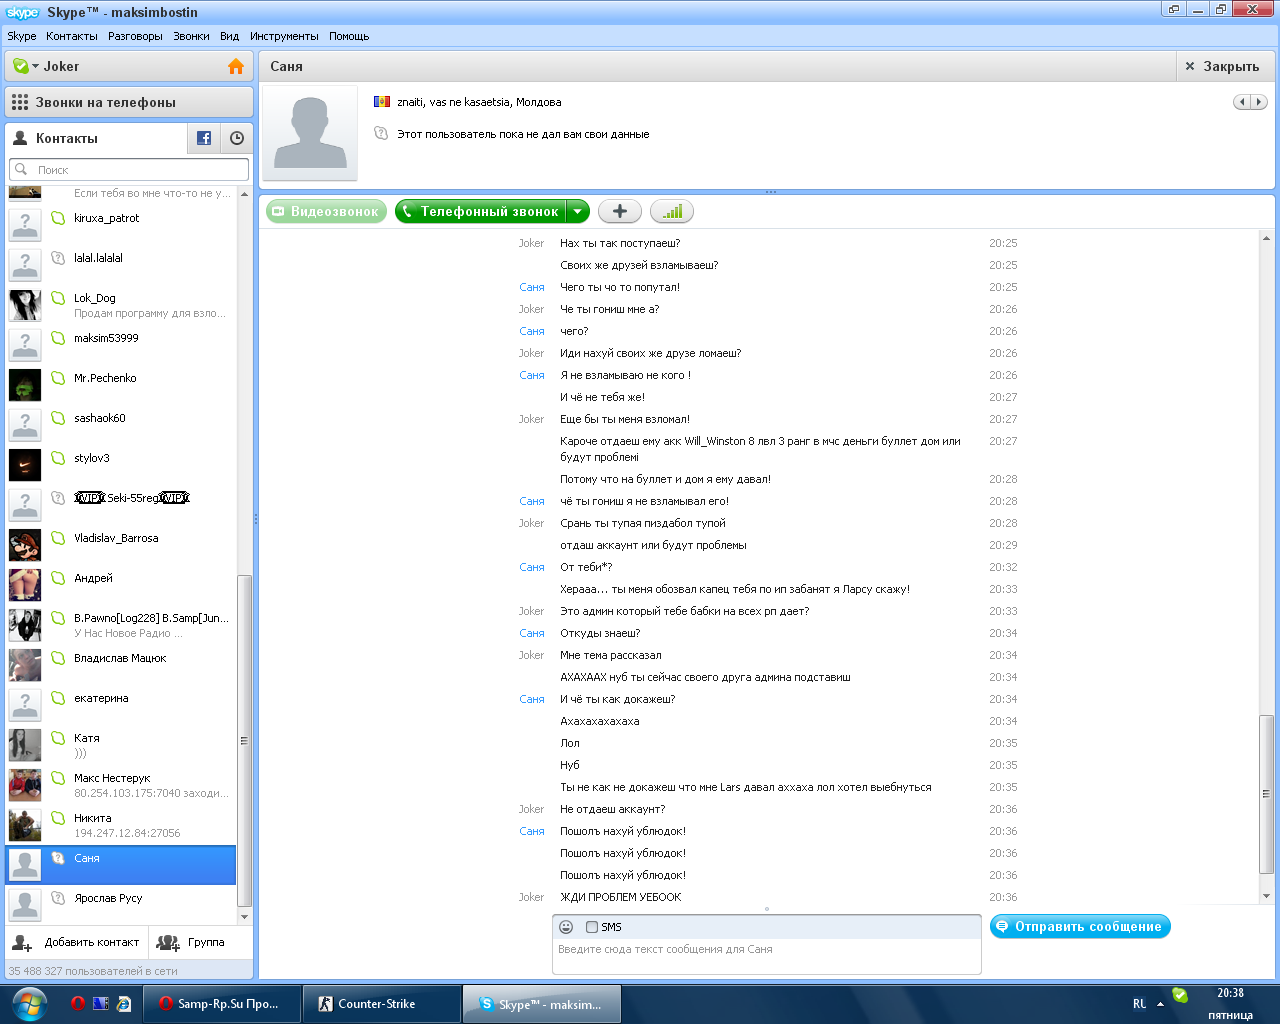Image resolution: width=1280 pixels, height=1024 pixels.
Task: Click profile panel previous arrow
Action: pyautogui.click(x=1242, y=102)
